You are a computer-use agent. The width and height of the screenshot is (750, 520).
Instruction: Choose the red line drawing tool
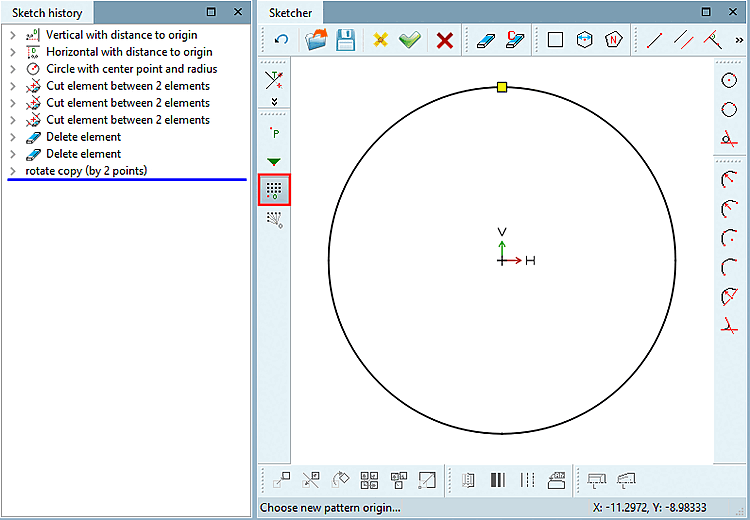[655, 40]
